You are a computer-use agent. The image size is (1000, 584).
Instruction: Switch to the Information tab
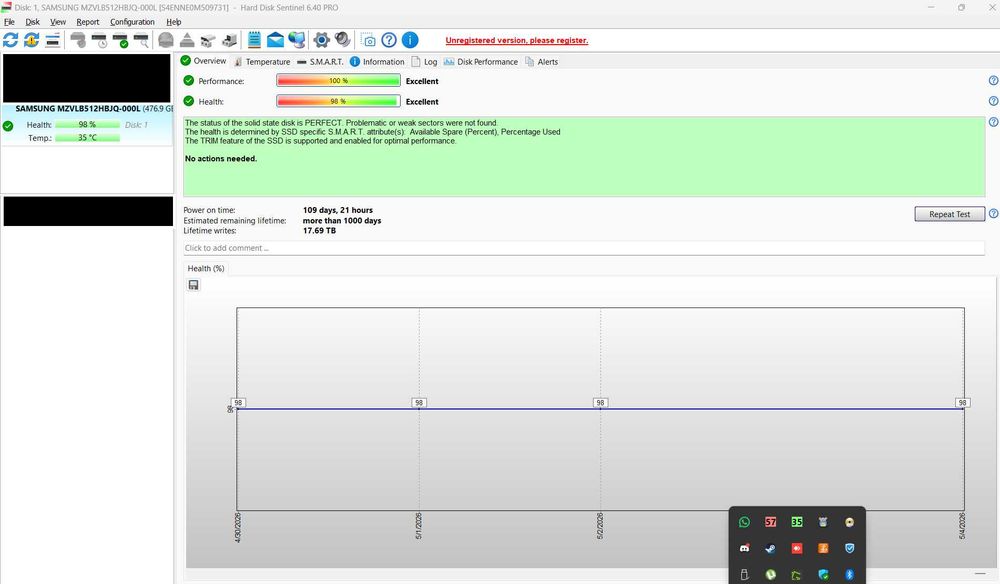(x=377, y=62)
